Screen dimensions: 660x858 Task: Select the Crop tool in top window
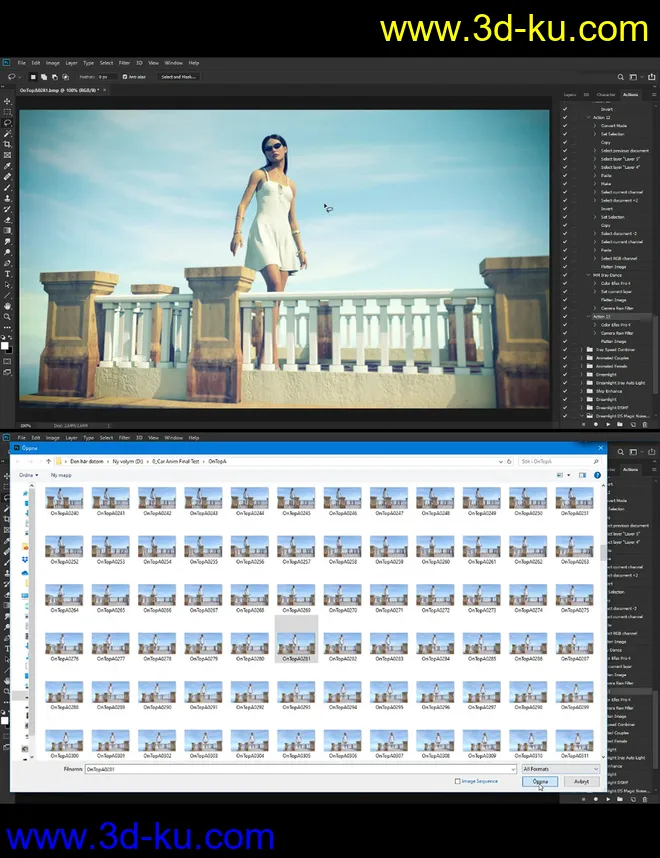[8, 144]
